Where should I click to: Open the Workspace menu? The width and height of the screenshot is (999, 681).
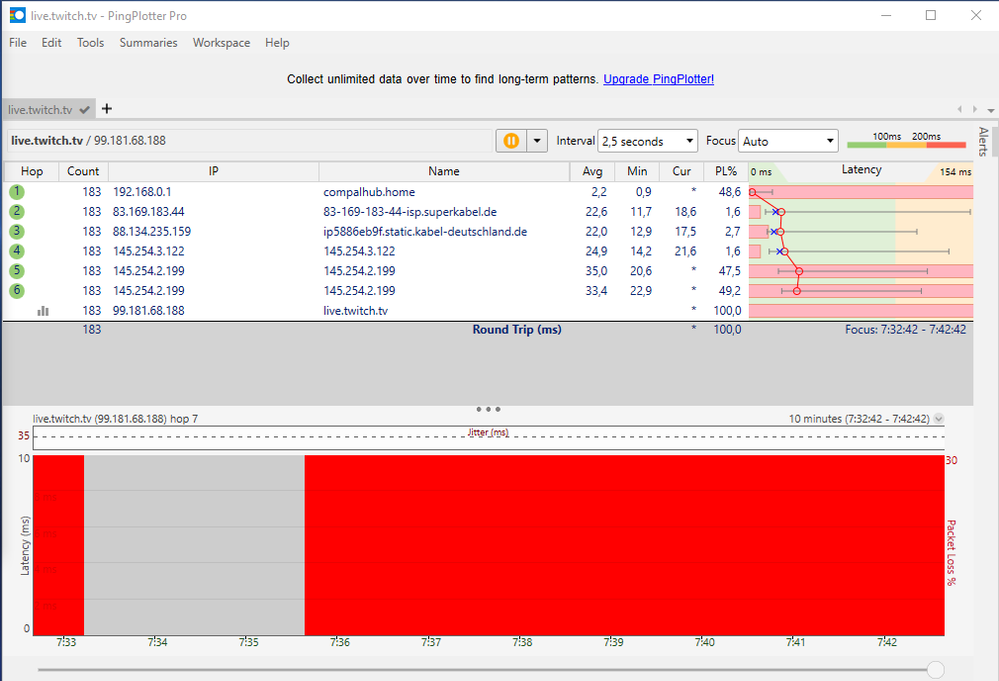tap(222, 43)
